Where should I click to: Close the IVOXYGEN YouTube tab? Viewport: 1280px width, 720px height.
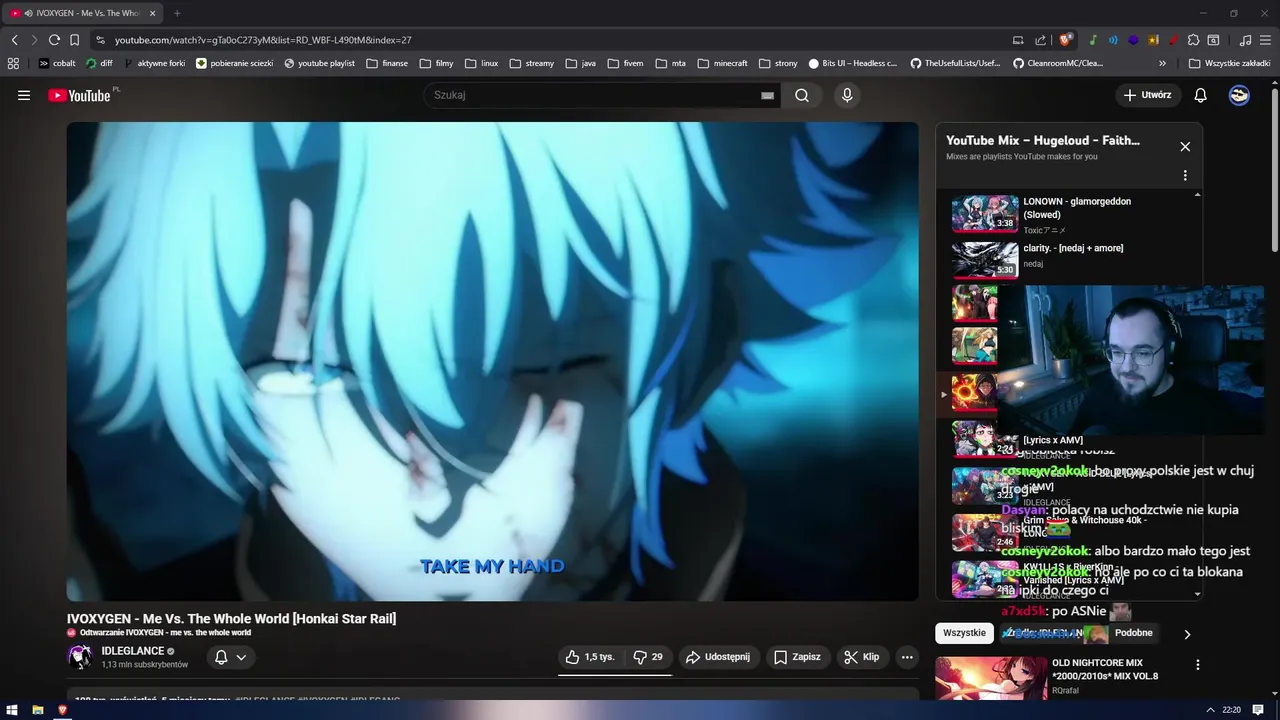pos(153,13)
